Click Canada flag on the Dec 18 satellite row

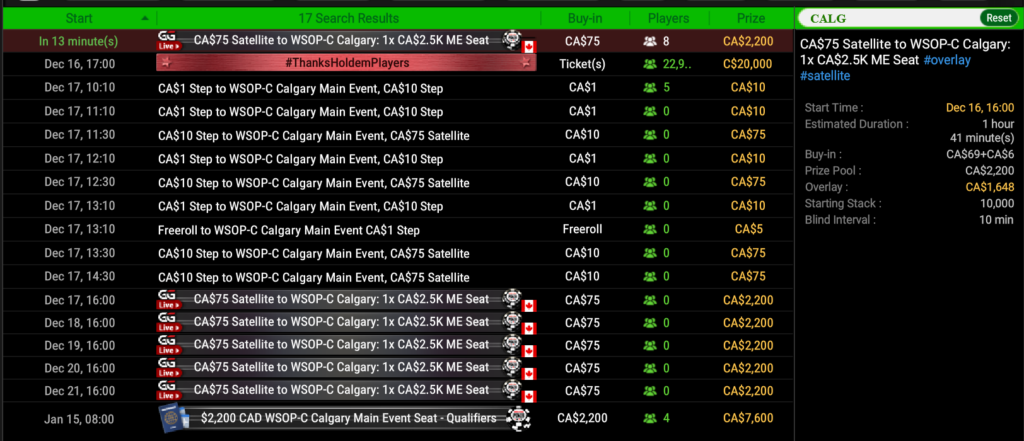coord(530,328)
